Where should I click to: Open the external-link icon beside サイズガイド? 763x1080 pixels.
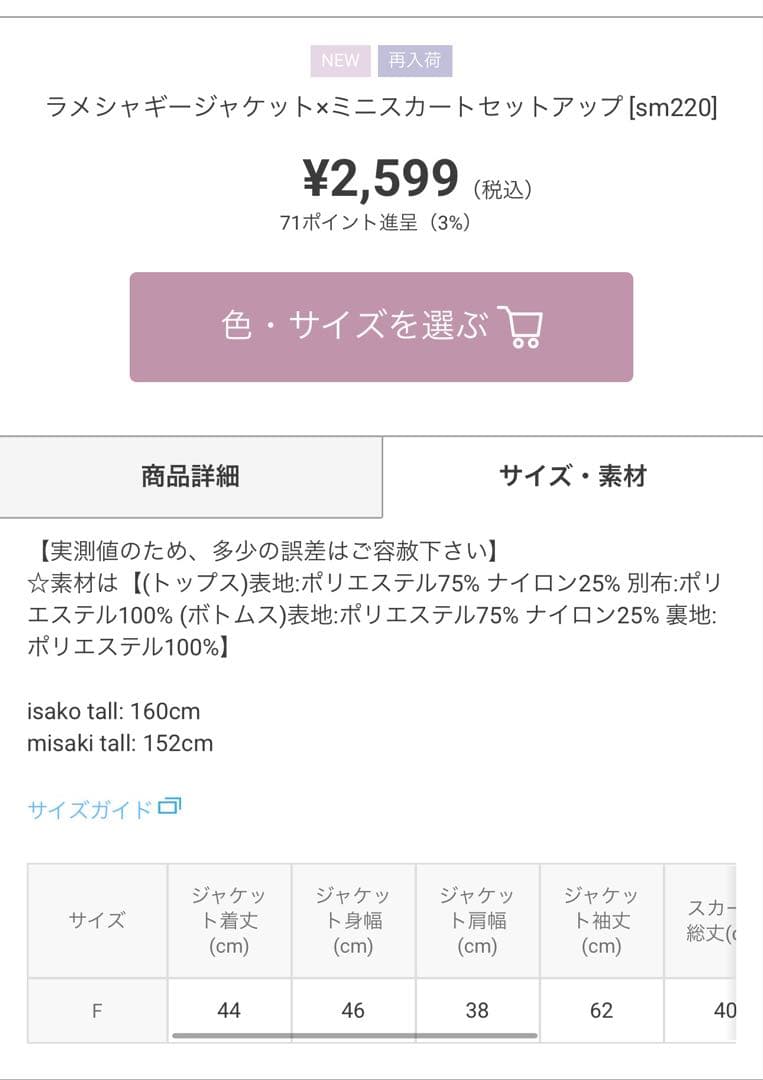click(169, 806)
